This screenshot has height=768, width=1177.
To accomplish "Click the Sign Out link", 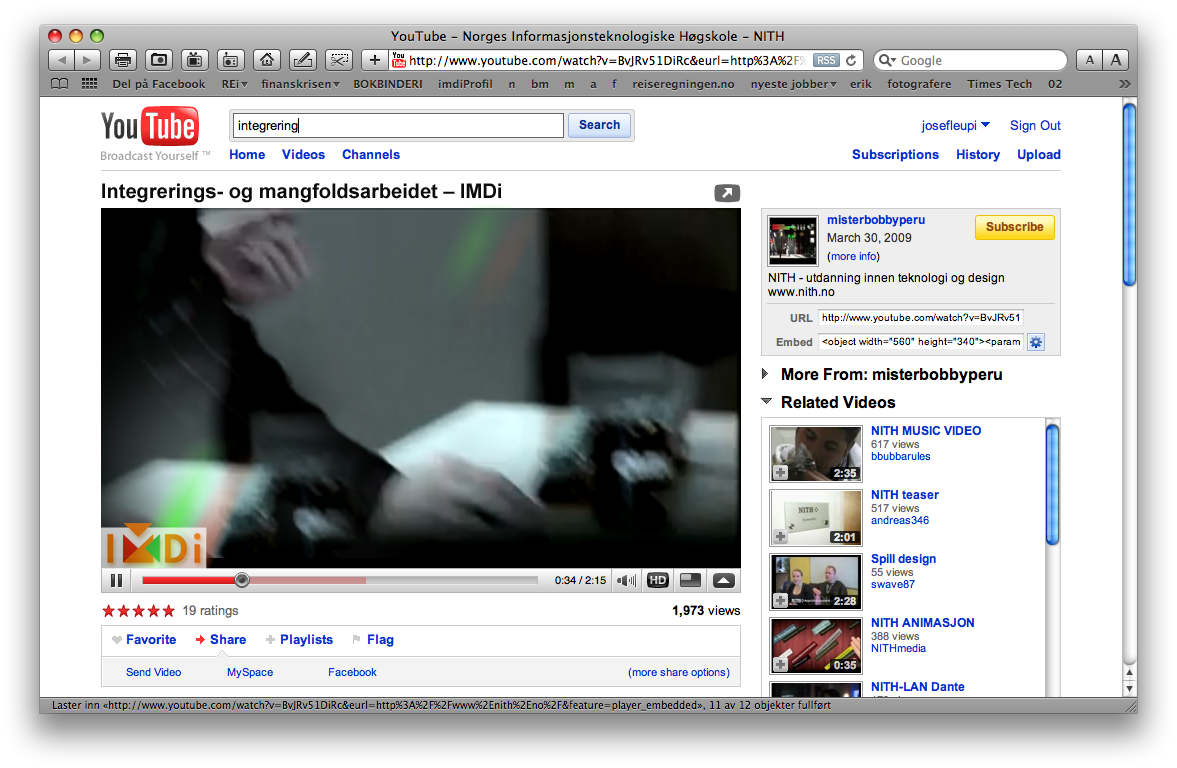I will (x=1035, y=125).
